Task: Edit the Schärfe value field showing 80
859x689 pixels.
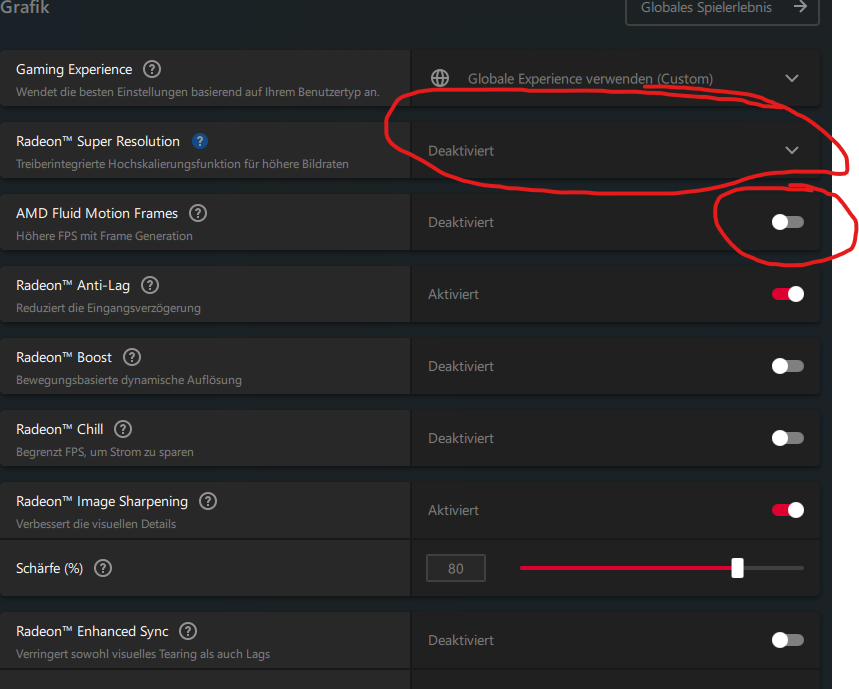Action: point(456,568)
